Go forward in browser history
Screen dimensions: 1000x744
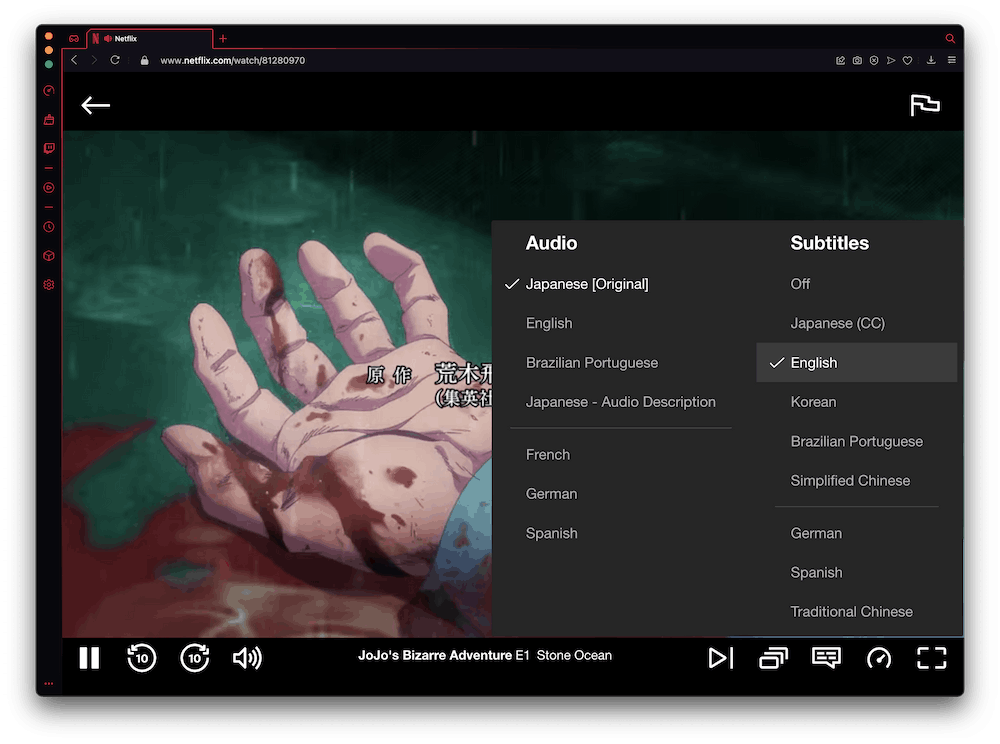94,60
